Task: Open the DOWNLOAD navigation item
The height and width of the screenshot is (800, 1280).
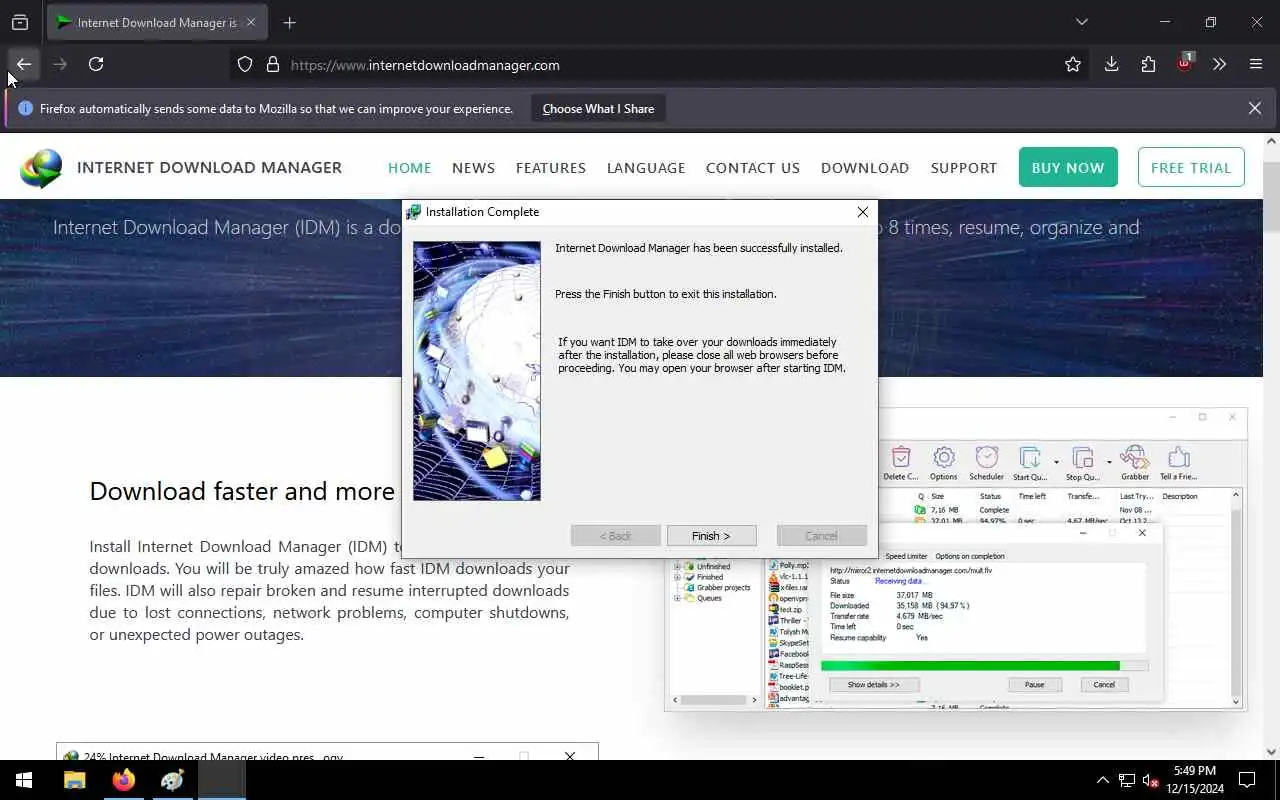Action: 865,168
